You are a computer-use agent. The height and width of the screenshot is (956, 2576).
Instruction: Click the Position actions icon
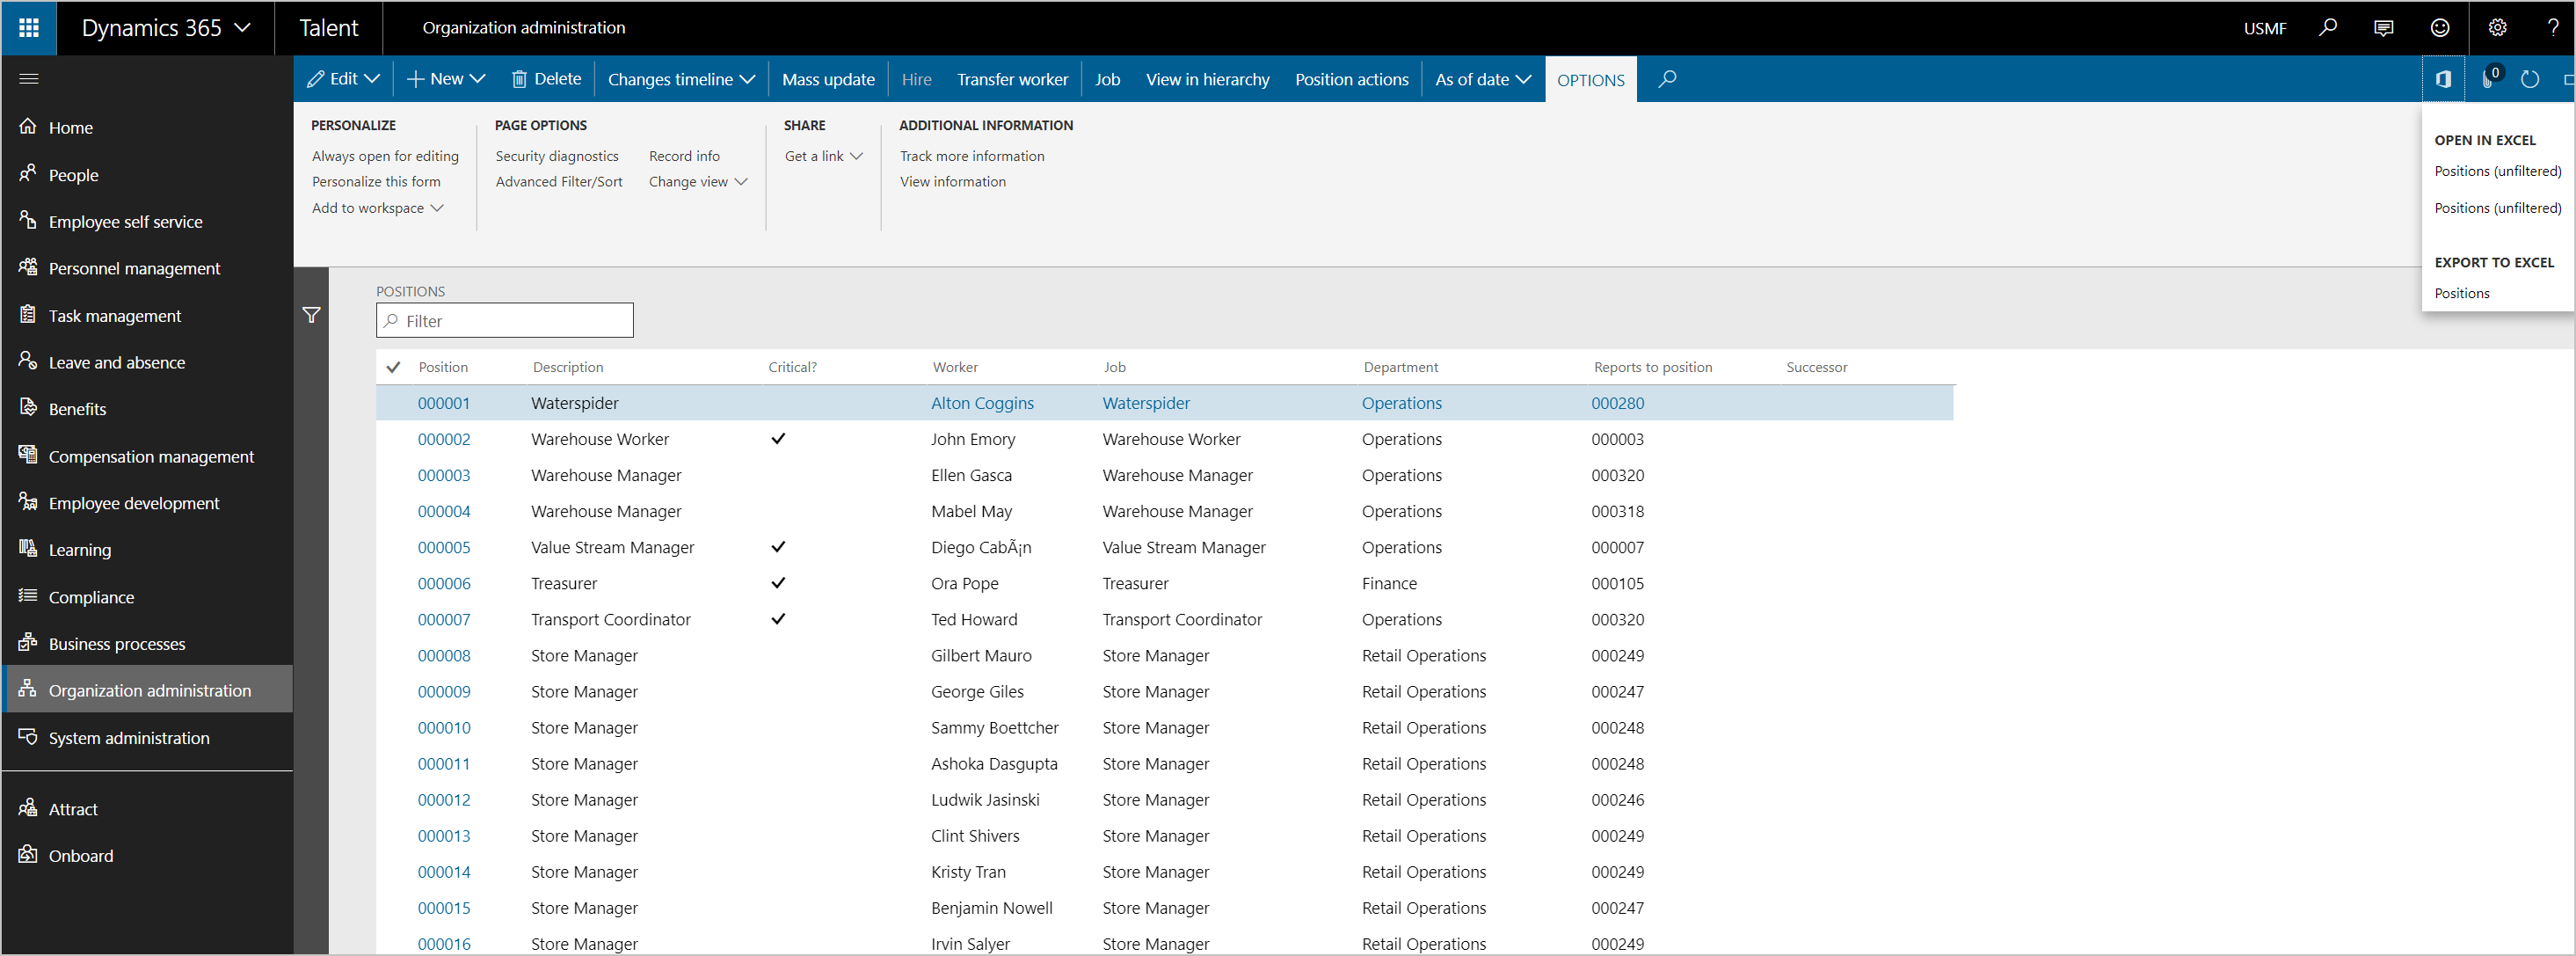coord(1349,77)
